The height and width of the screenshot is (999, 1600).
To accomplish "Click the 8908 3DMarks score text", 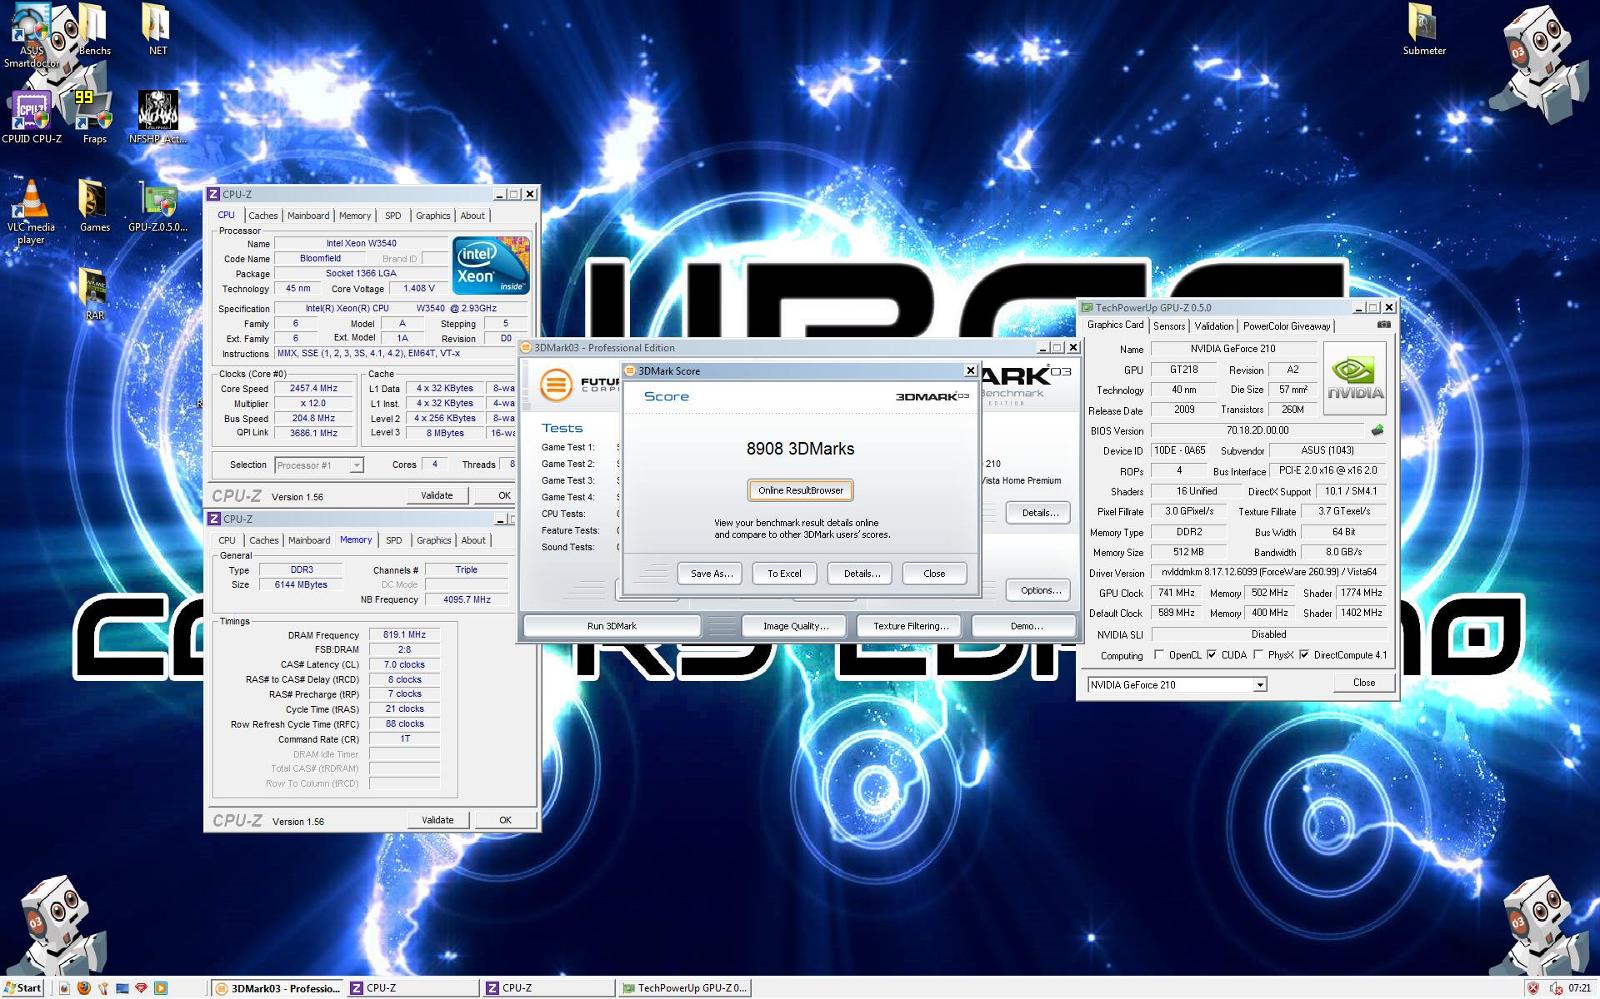I will tap(800, 449).
